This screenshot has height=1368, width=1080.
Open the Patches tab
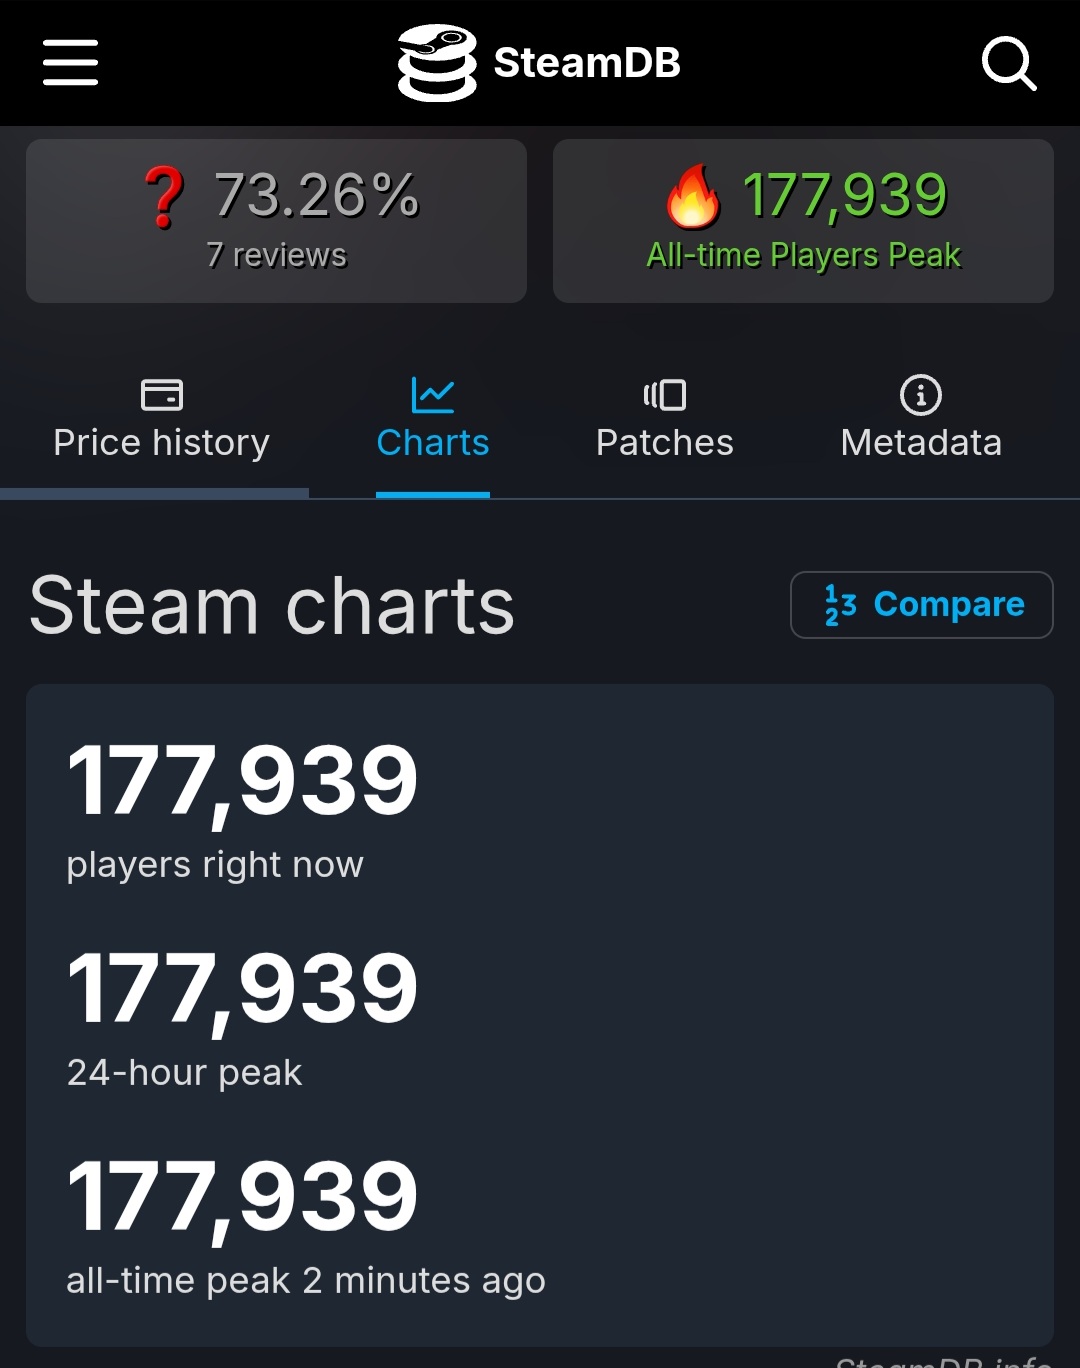pos(665,443)
